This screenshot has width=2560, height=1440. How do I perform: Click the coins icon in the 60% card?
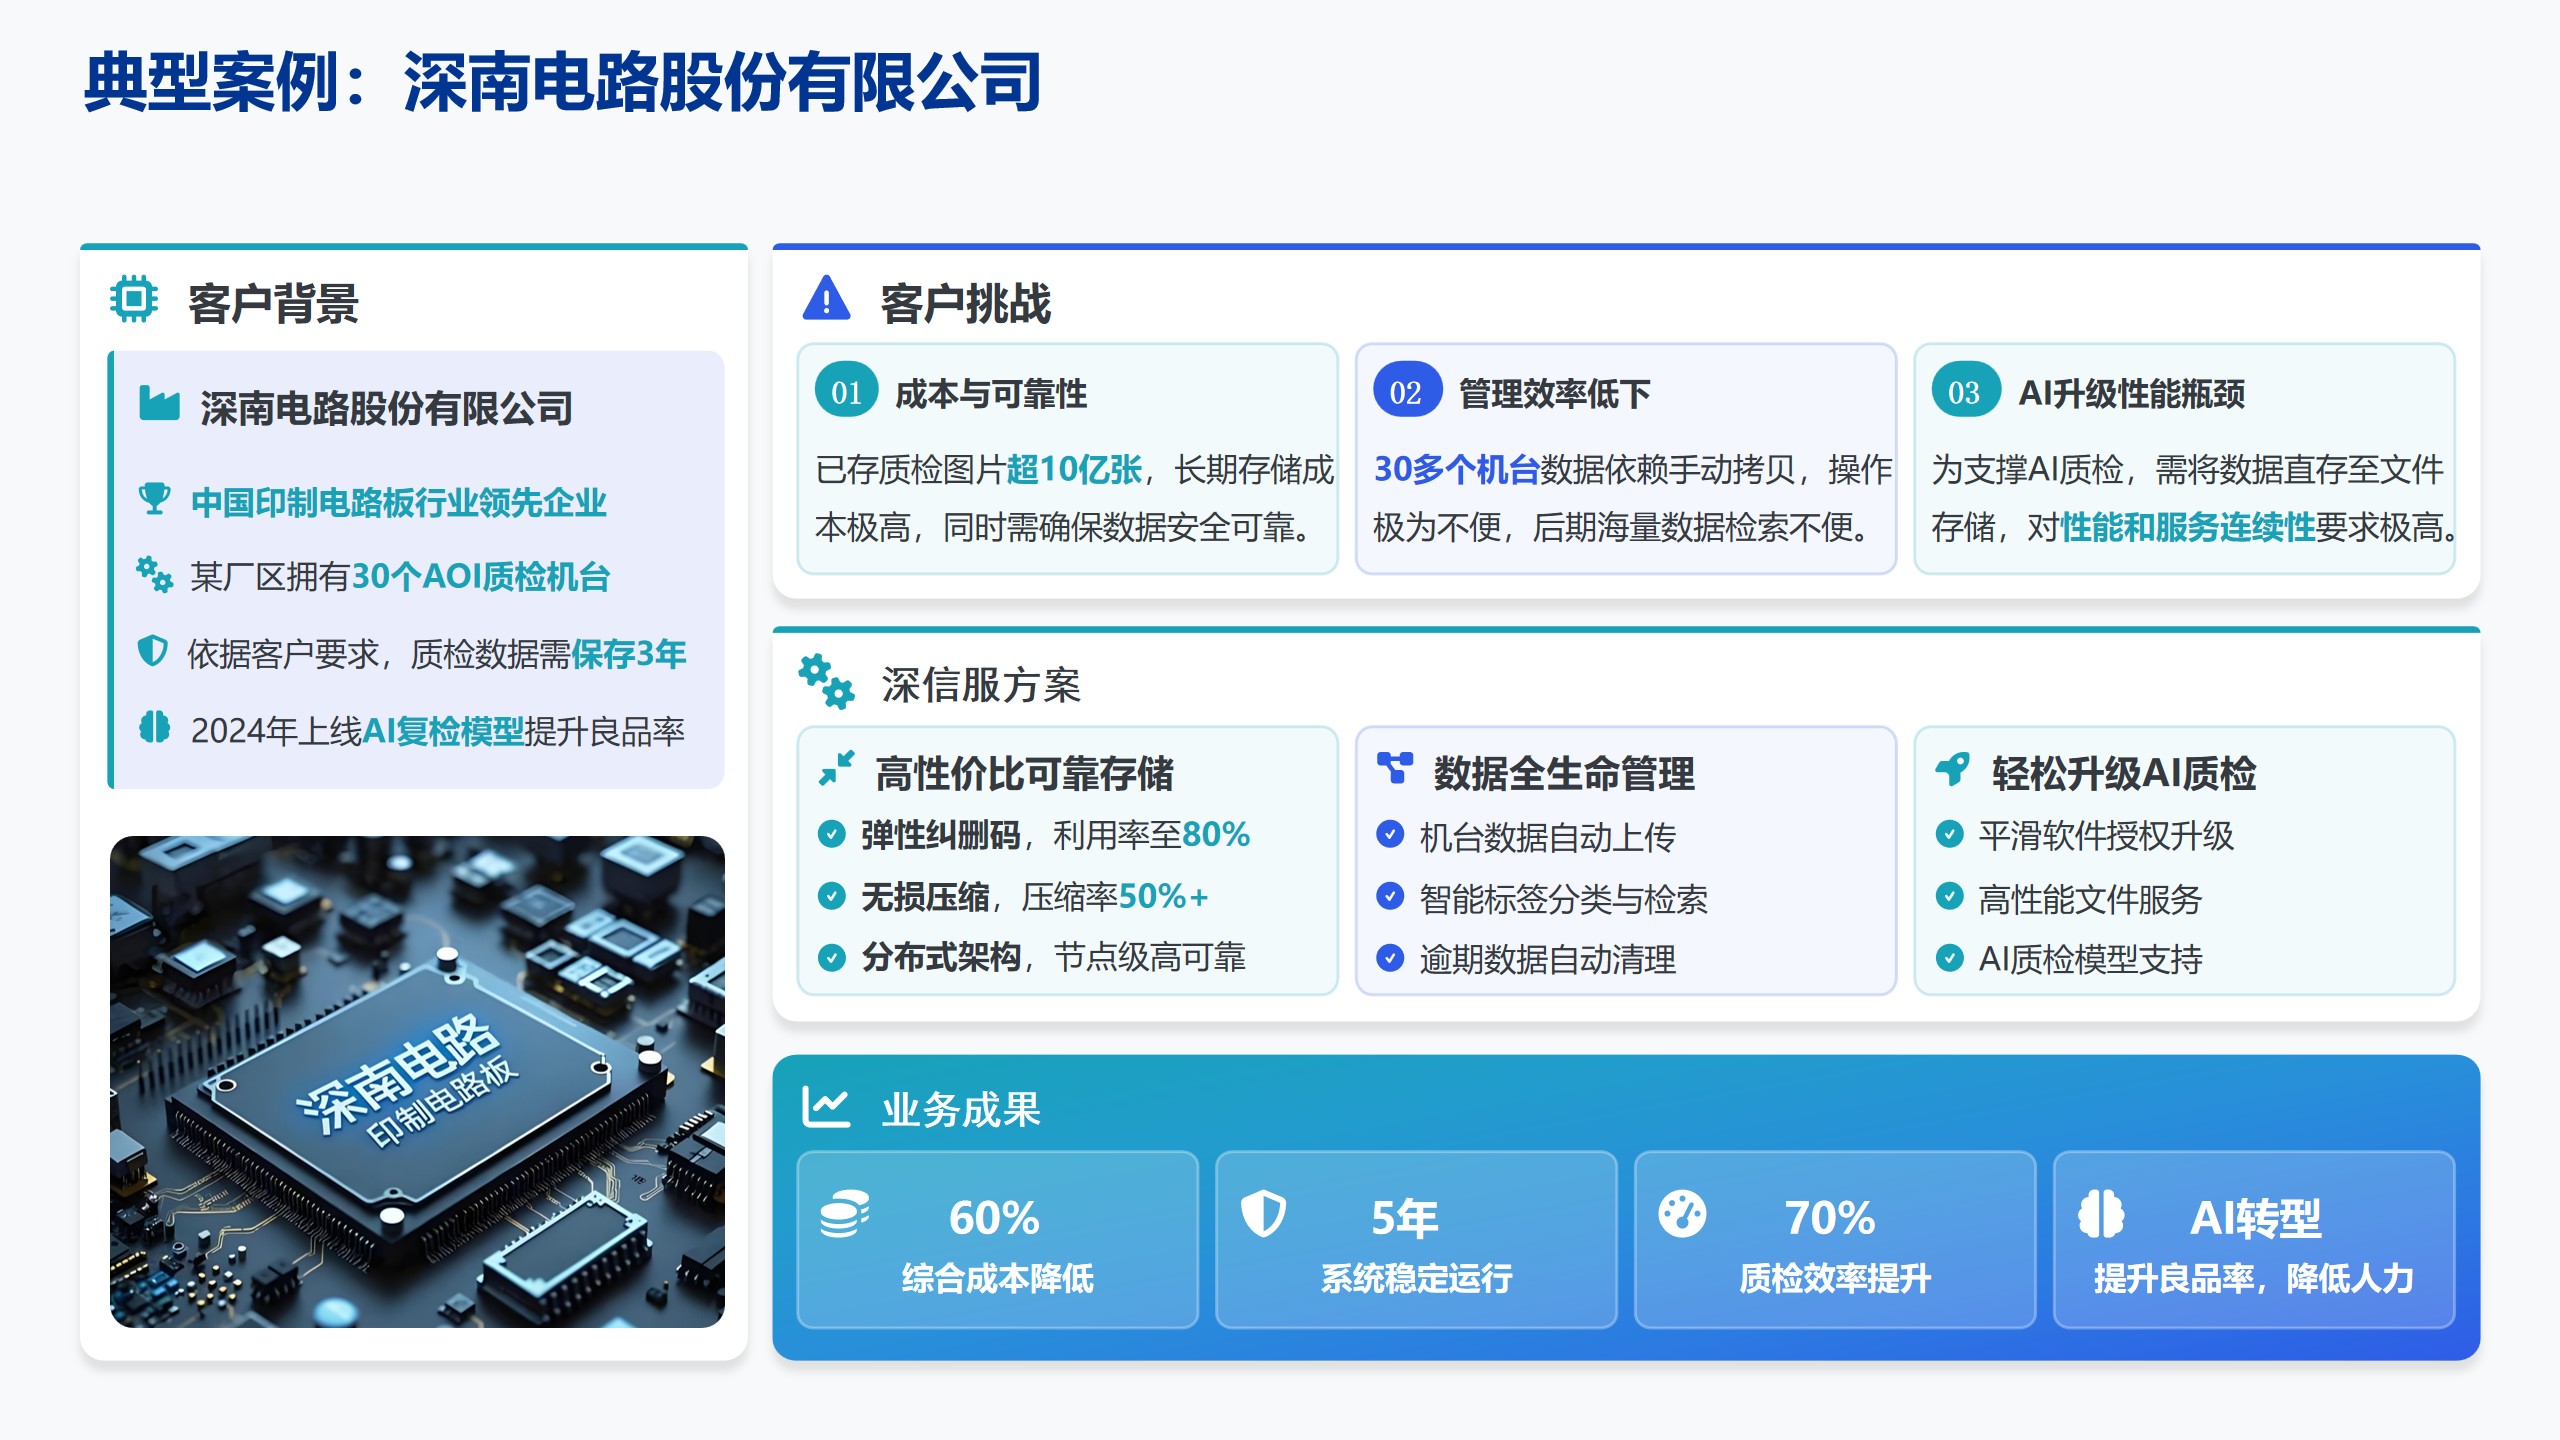click(844, 1214)
